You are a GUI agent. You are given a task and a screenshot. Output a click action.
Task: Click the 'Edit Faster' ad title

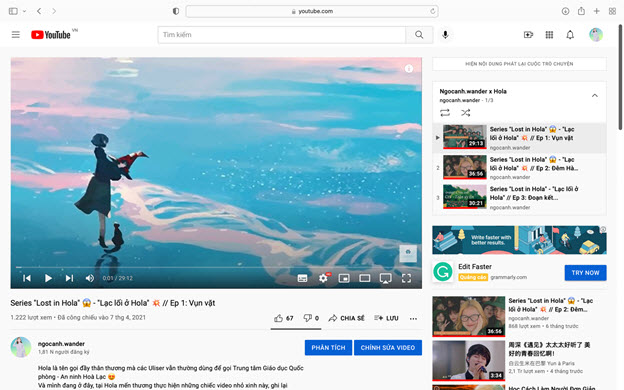475,267
